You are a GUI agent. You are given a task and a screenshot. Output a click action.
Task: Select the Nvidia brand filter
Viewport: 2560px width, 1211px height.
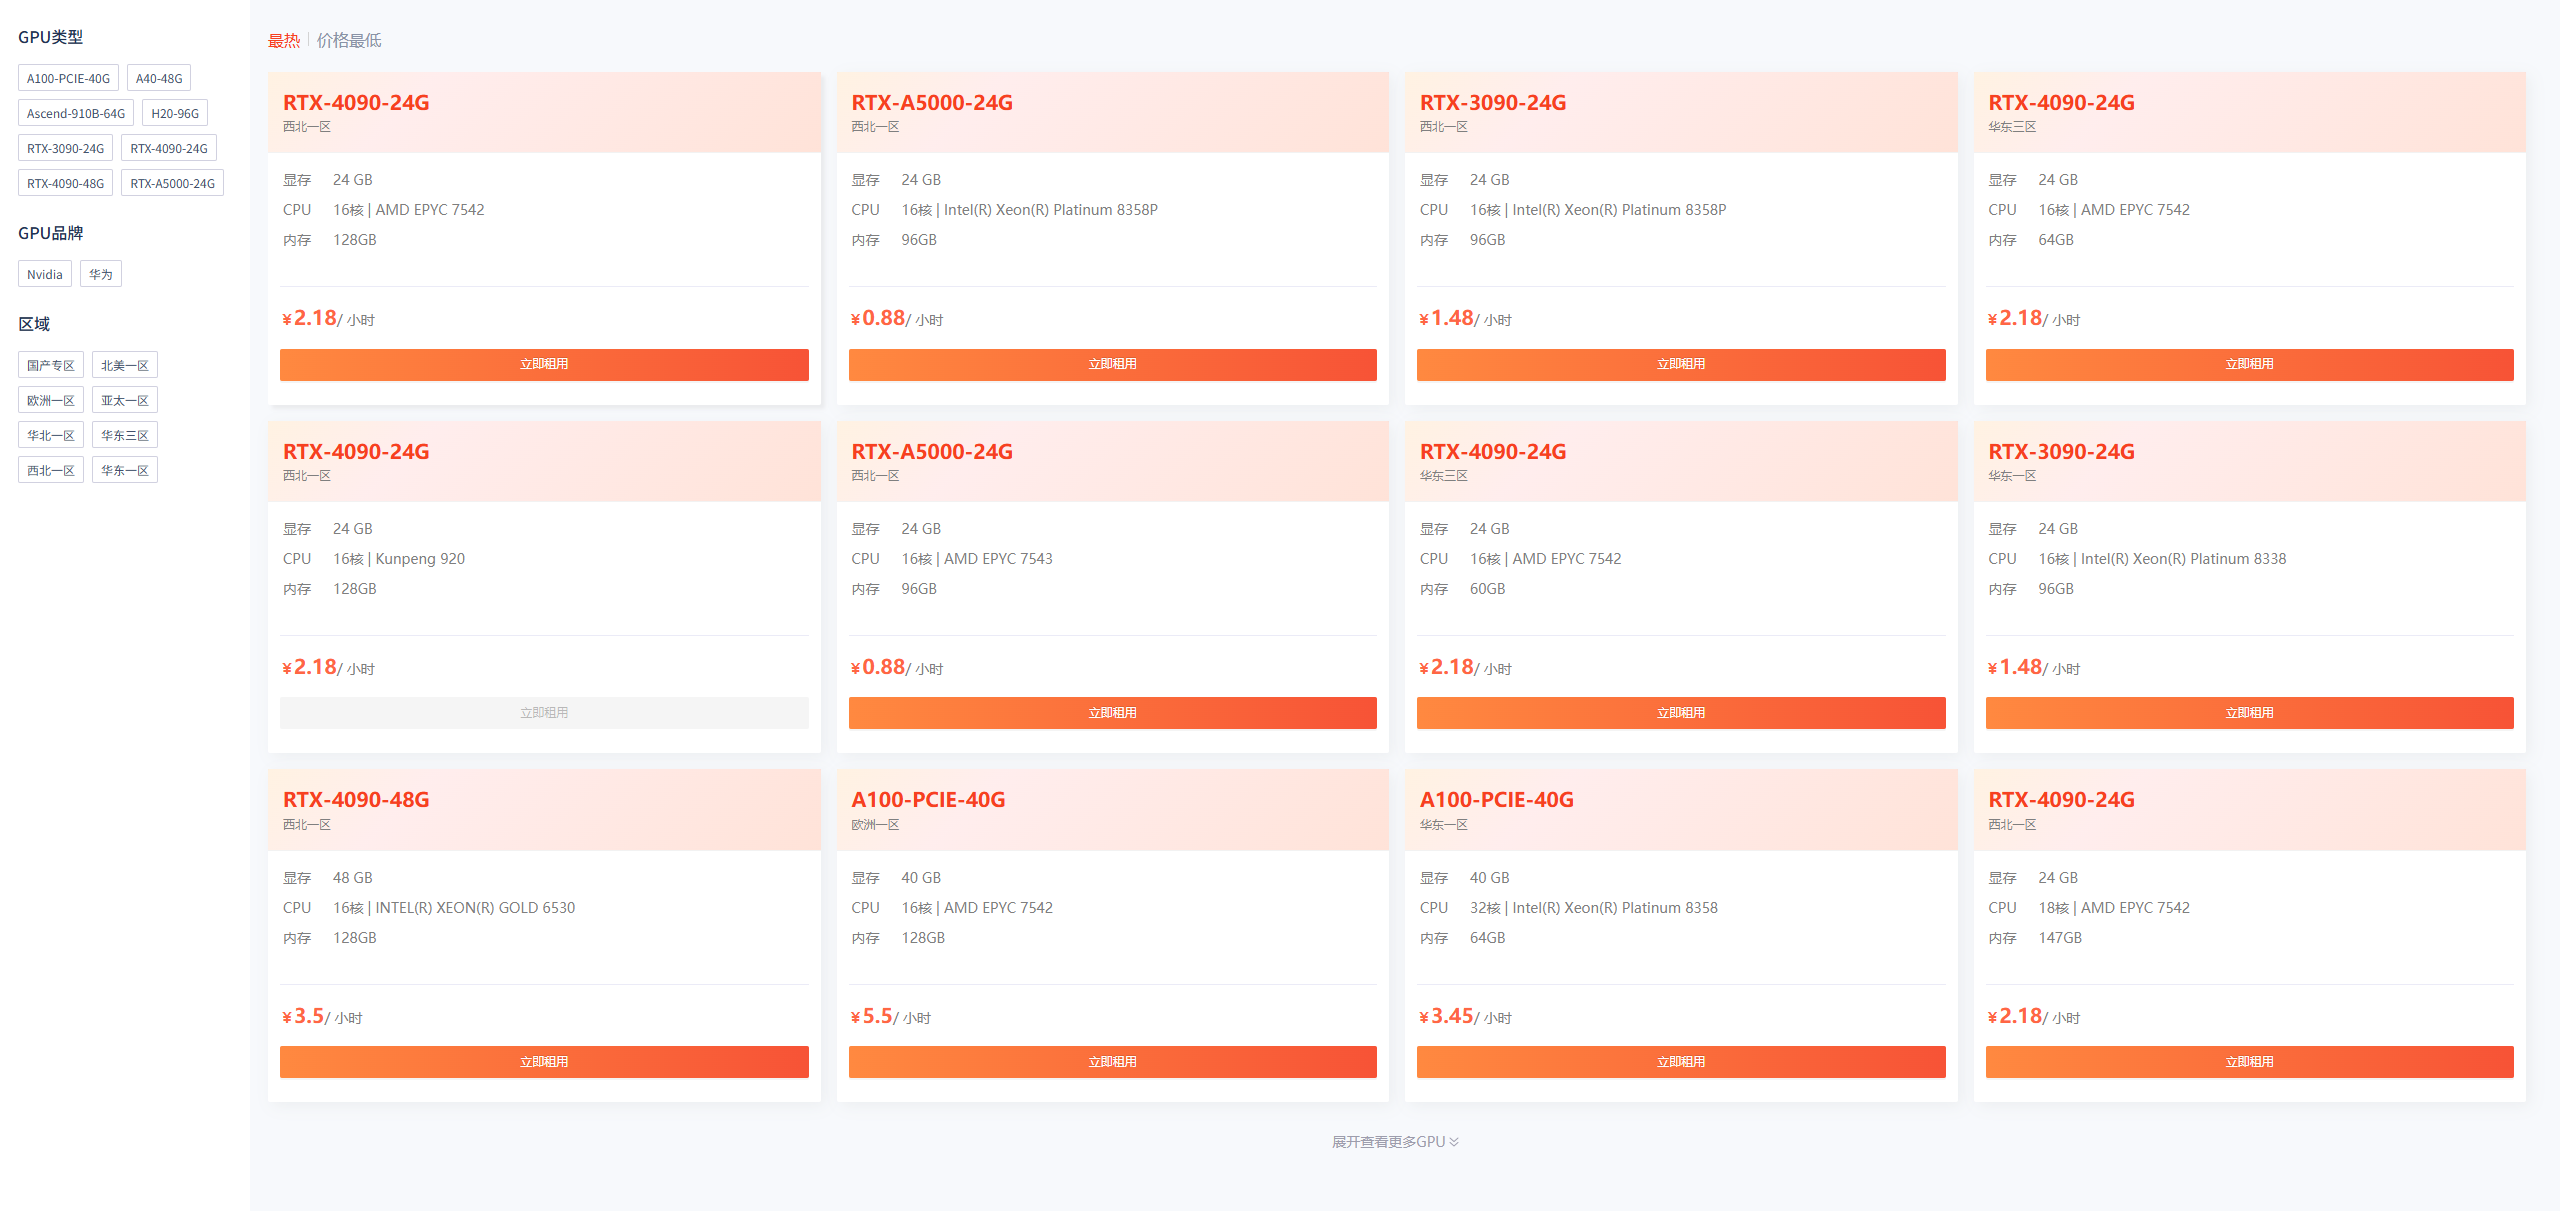[44, 275]
